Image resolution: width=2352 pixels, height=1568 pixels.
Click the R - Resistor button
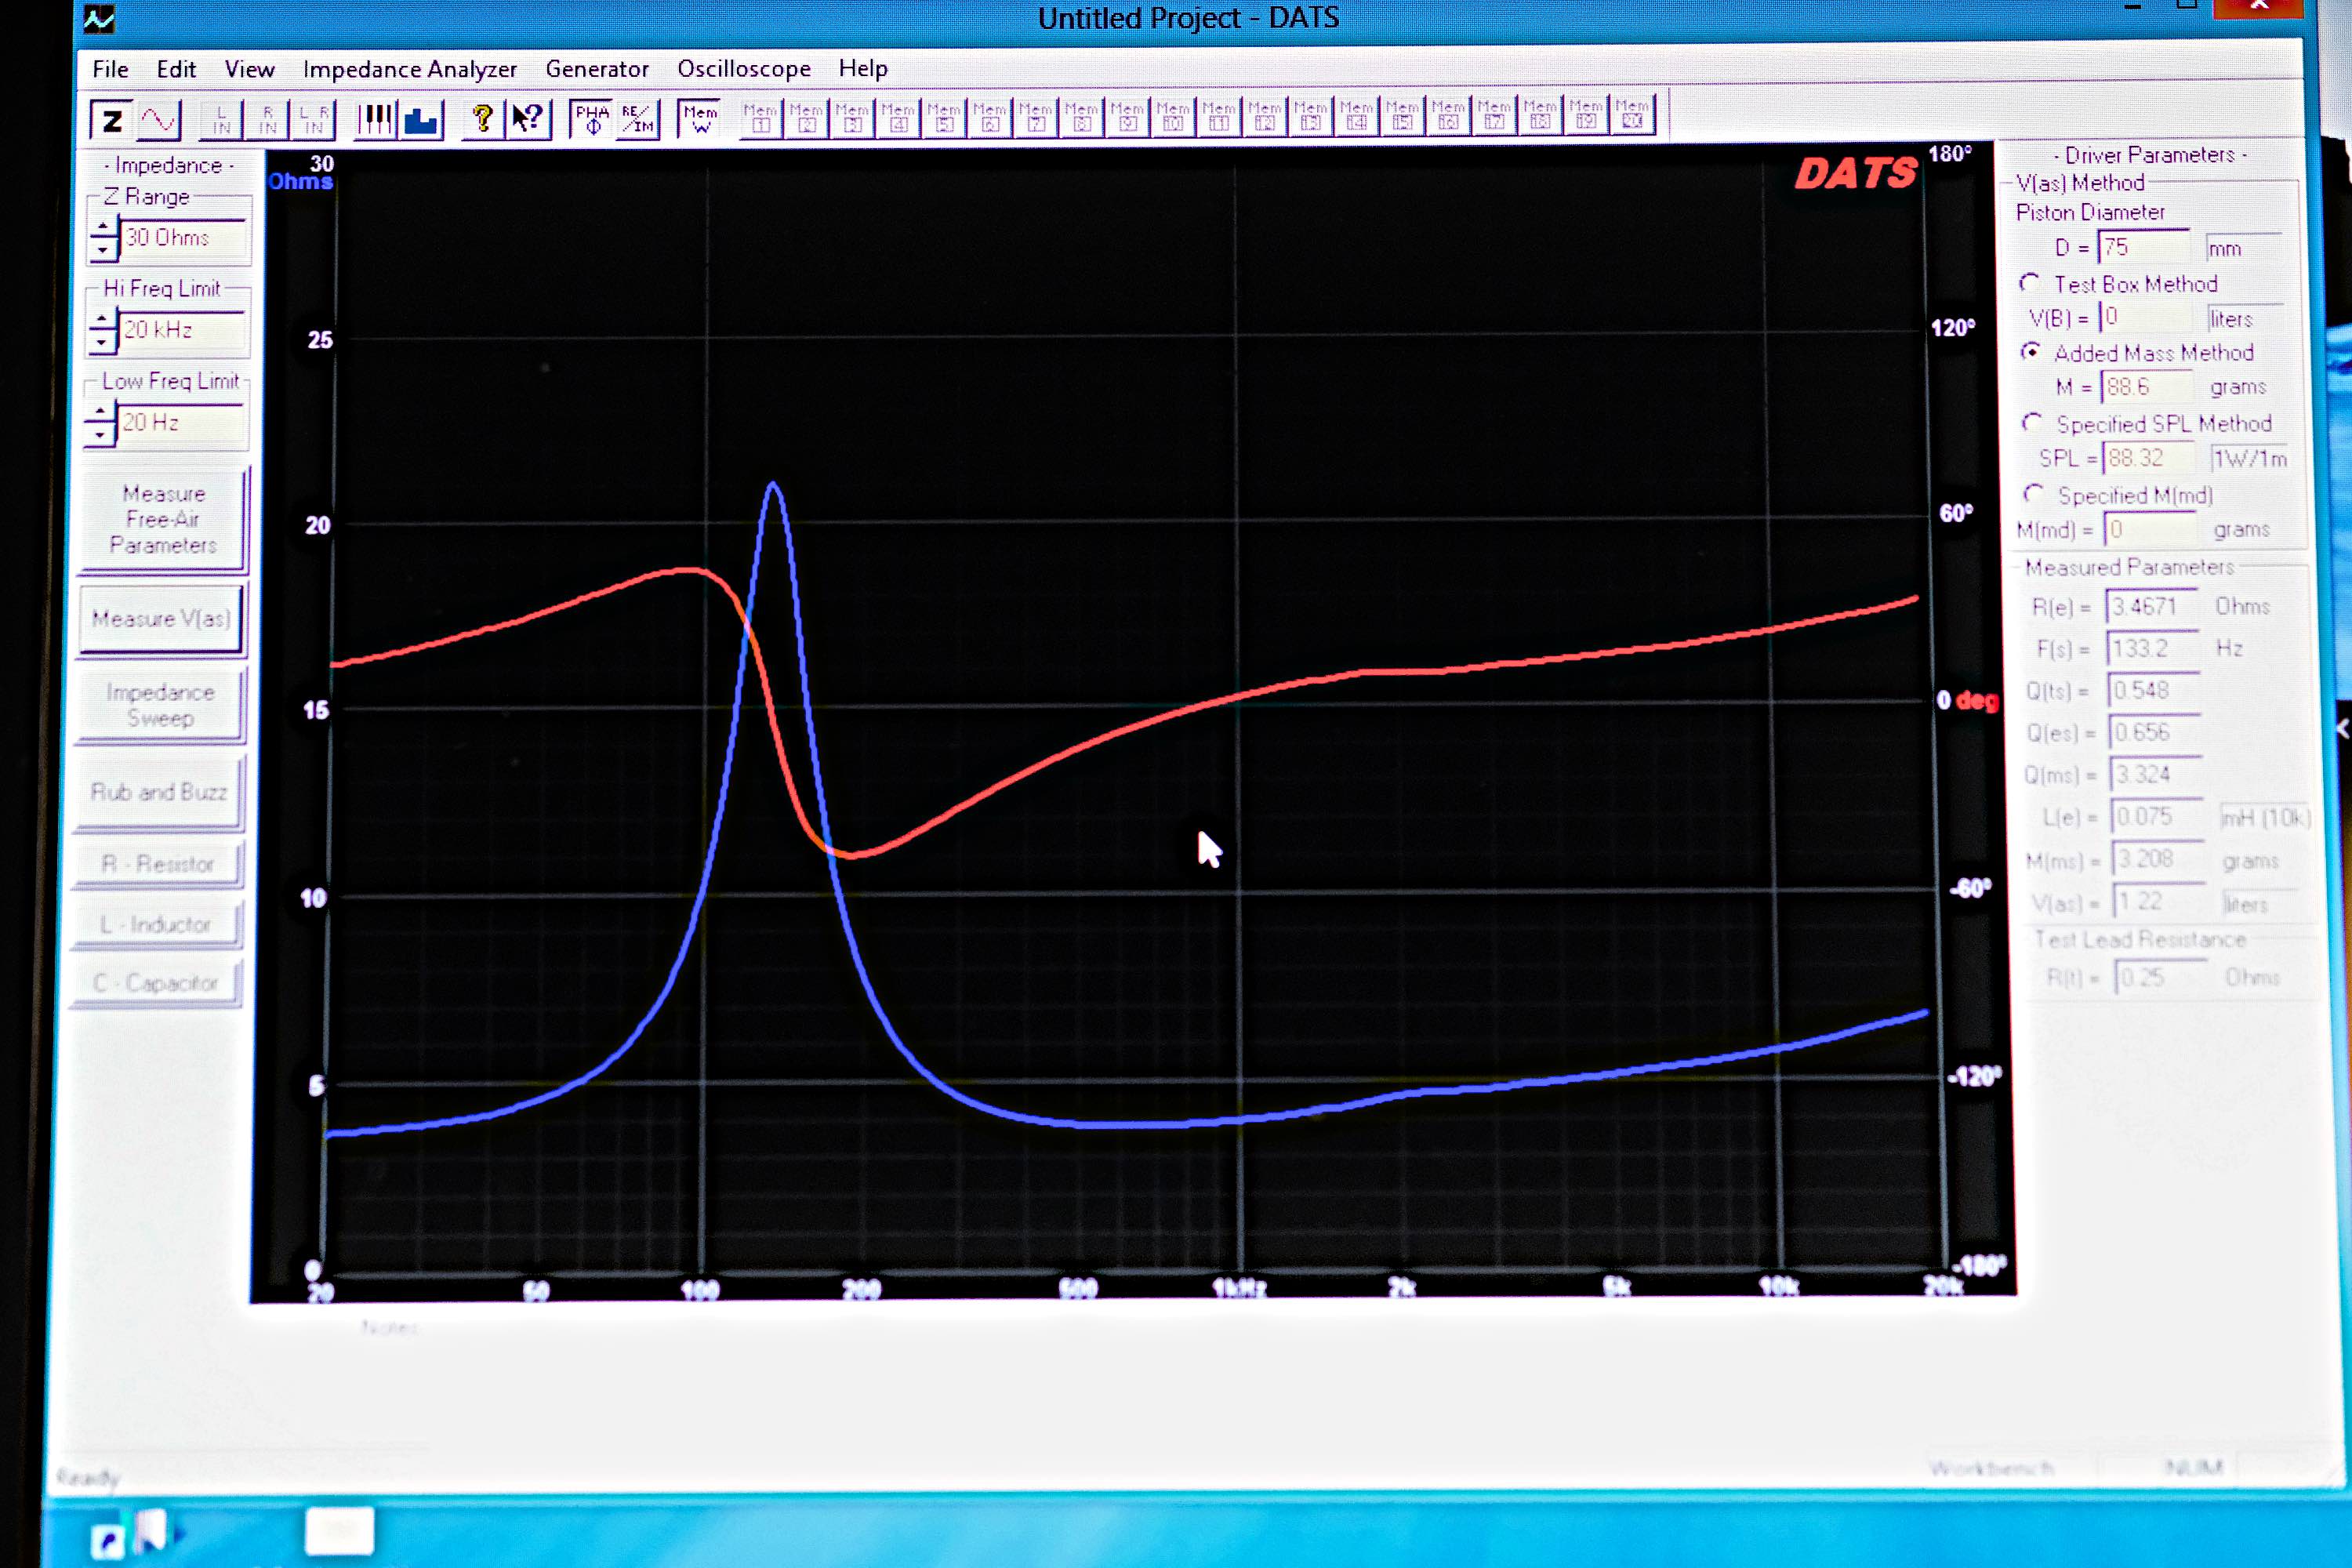tap(158, 864)
